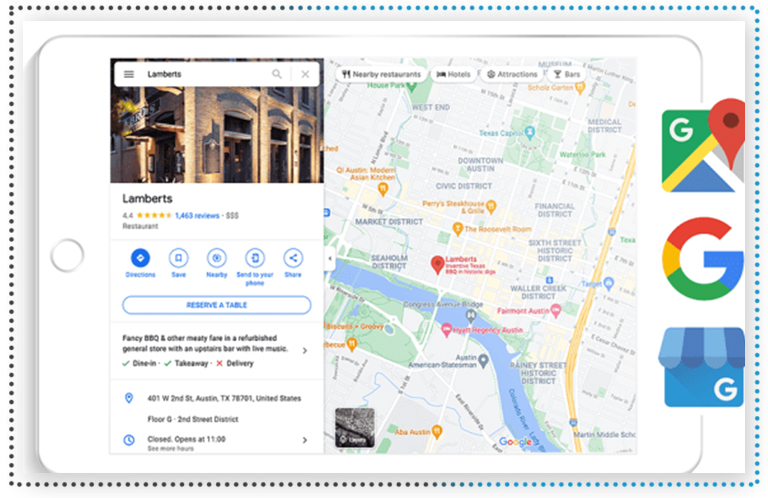Click the Market District map label

389,222
